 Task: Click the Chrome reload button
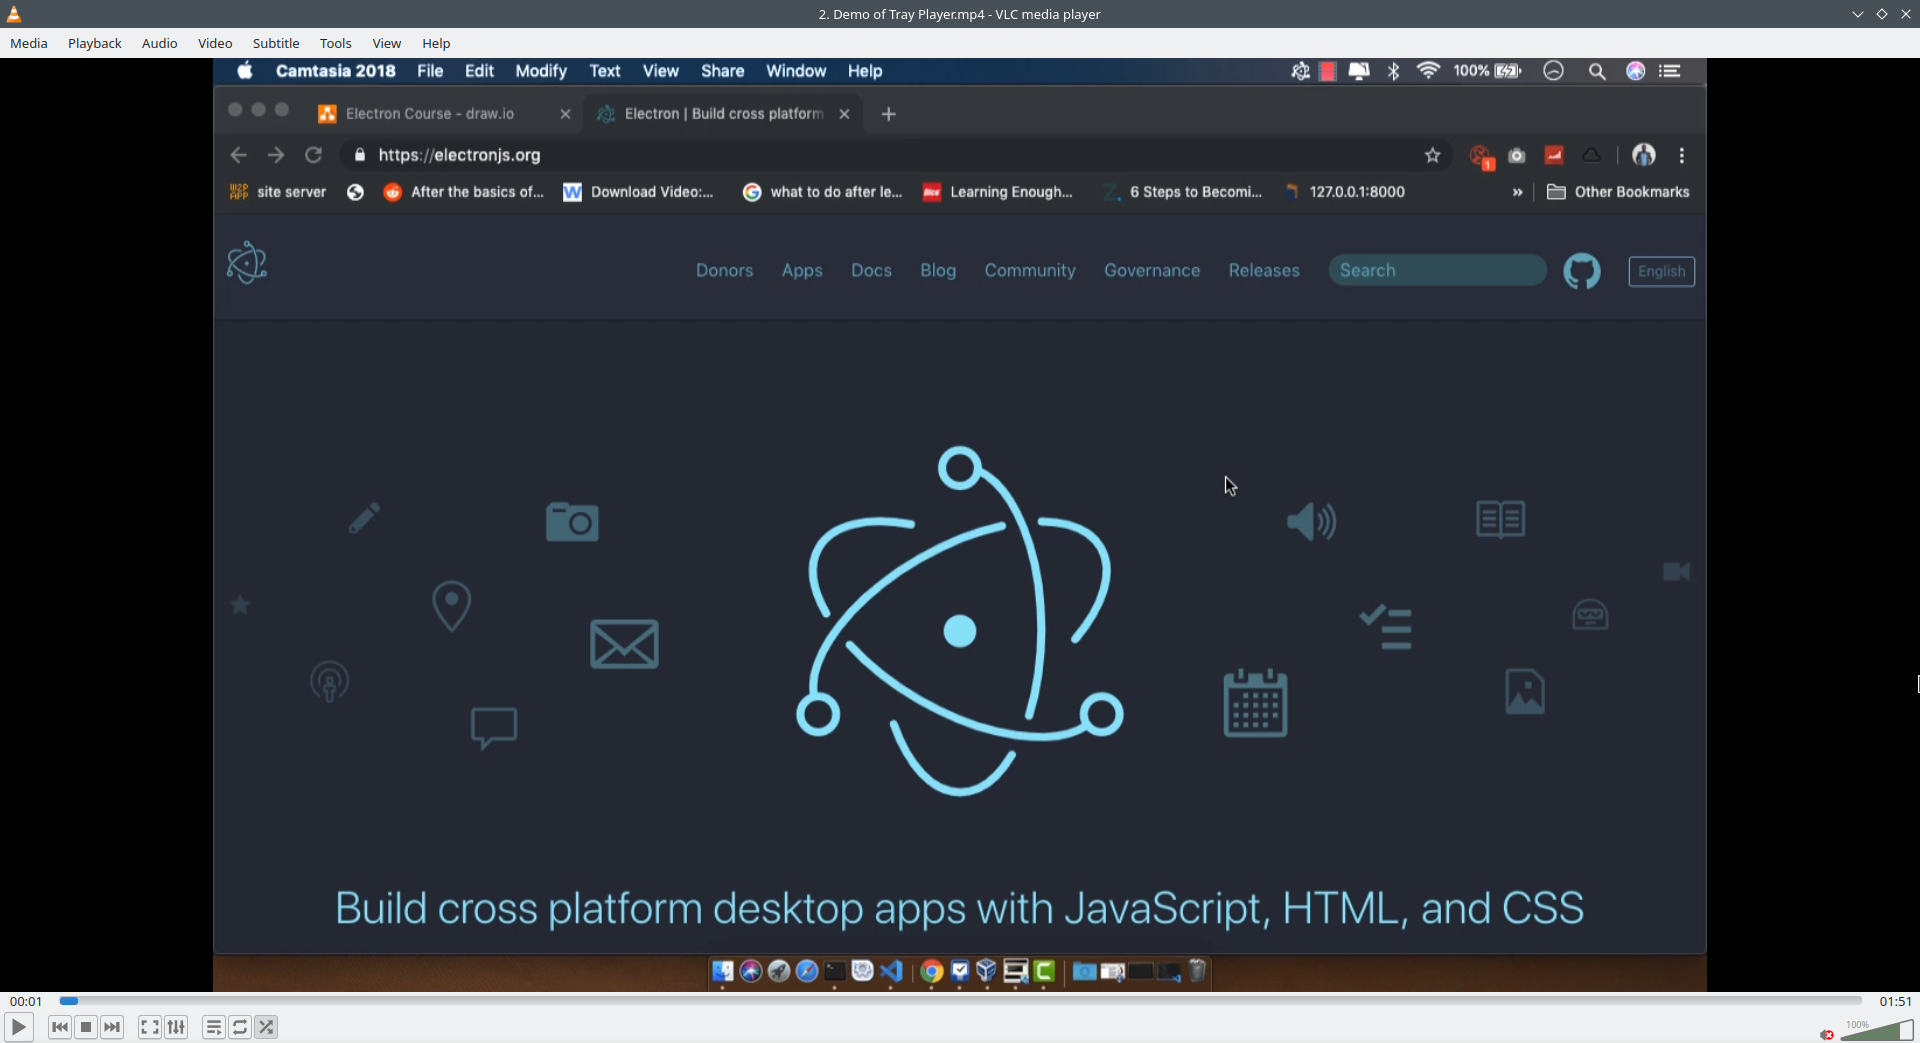(x=313, y=155)
